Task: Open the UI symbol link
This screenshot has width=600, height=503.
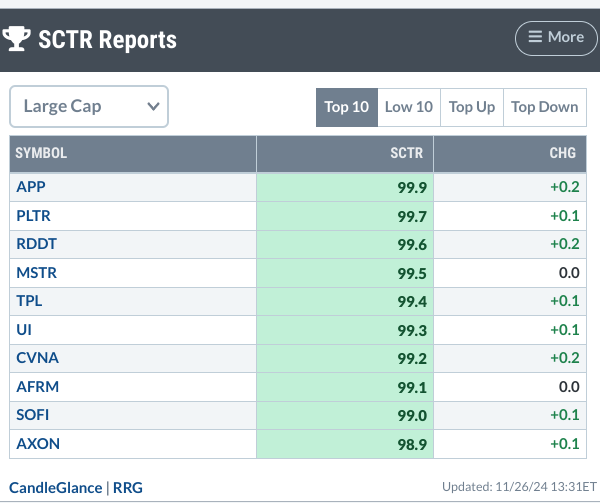Action: tap(24, 330)
